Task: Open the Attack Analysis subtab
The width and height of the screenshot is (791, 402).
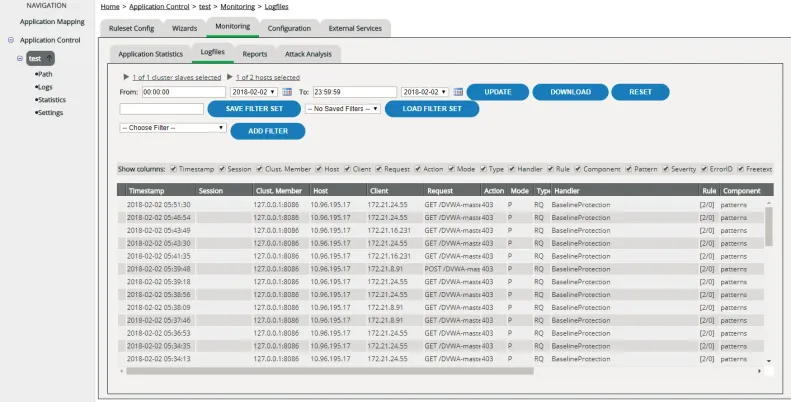Action: click(308, 54)
